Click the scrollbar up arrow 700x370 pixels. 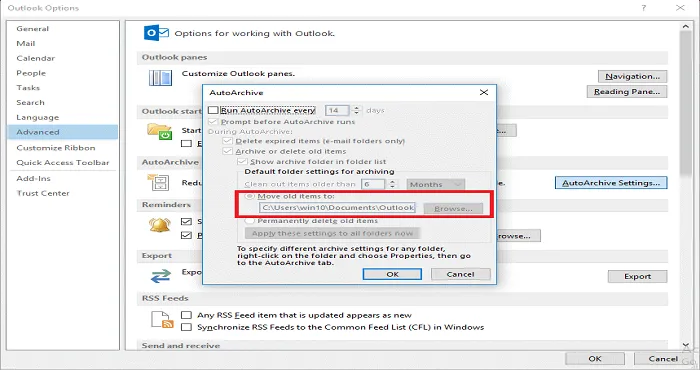pyautogui.click(x=686, y=27)
